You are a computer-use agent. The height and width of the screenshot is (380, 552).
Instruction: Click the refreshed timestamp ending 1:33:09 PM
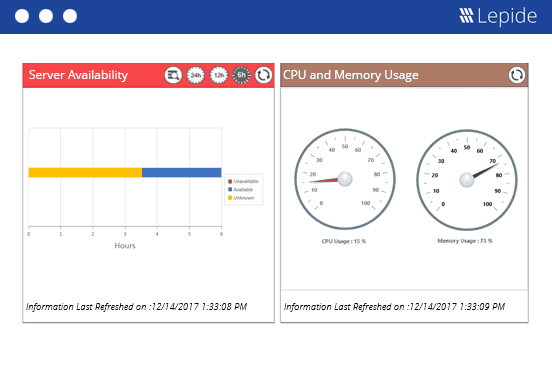point(394,307)
